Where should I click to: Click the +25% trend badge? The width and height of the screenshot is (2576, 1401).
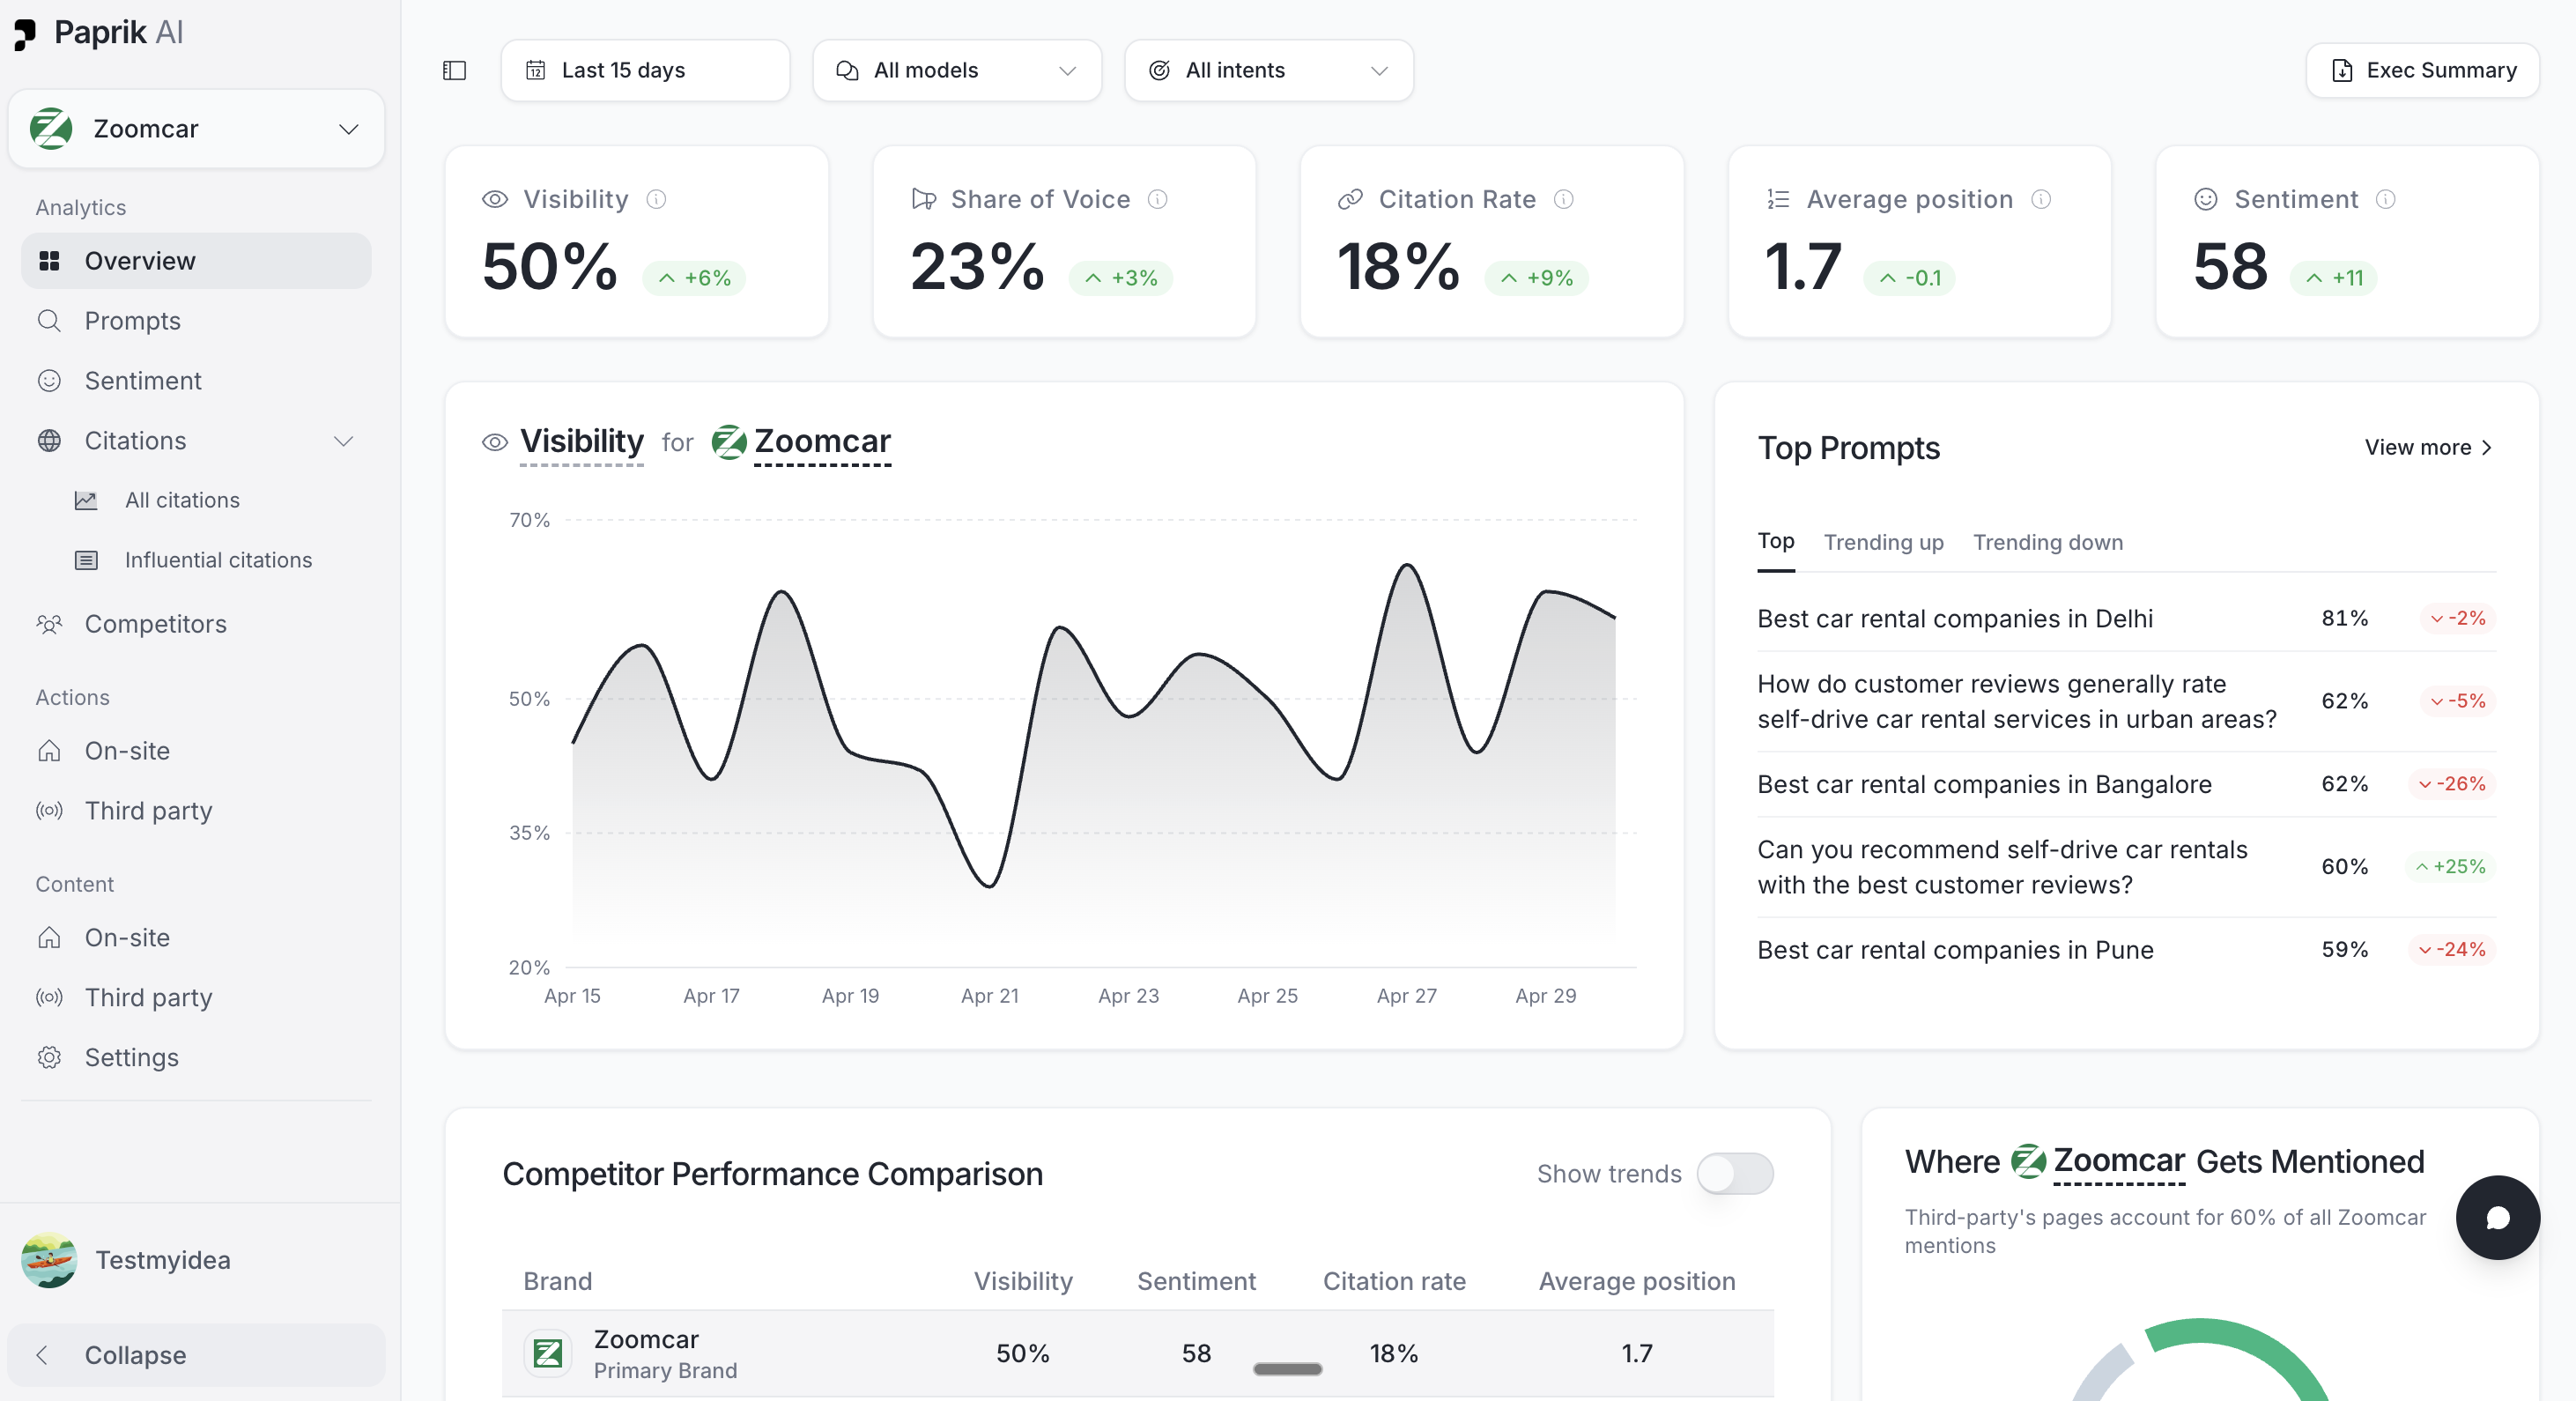(x=2451, y=866)
